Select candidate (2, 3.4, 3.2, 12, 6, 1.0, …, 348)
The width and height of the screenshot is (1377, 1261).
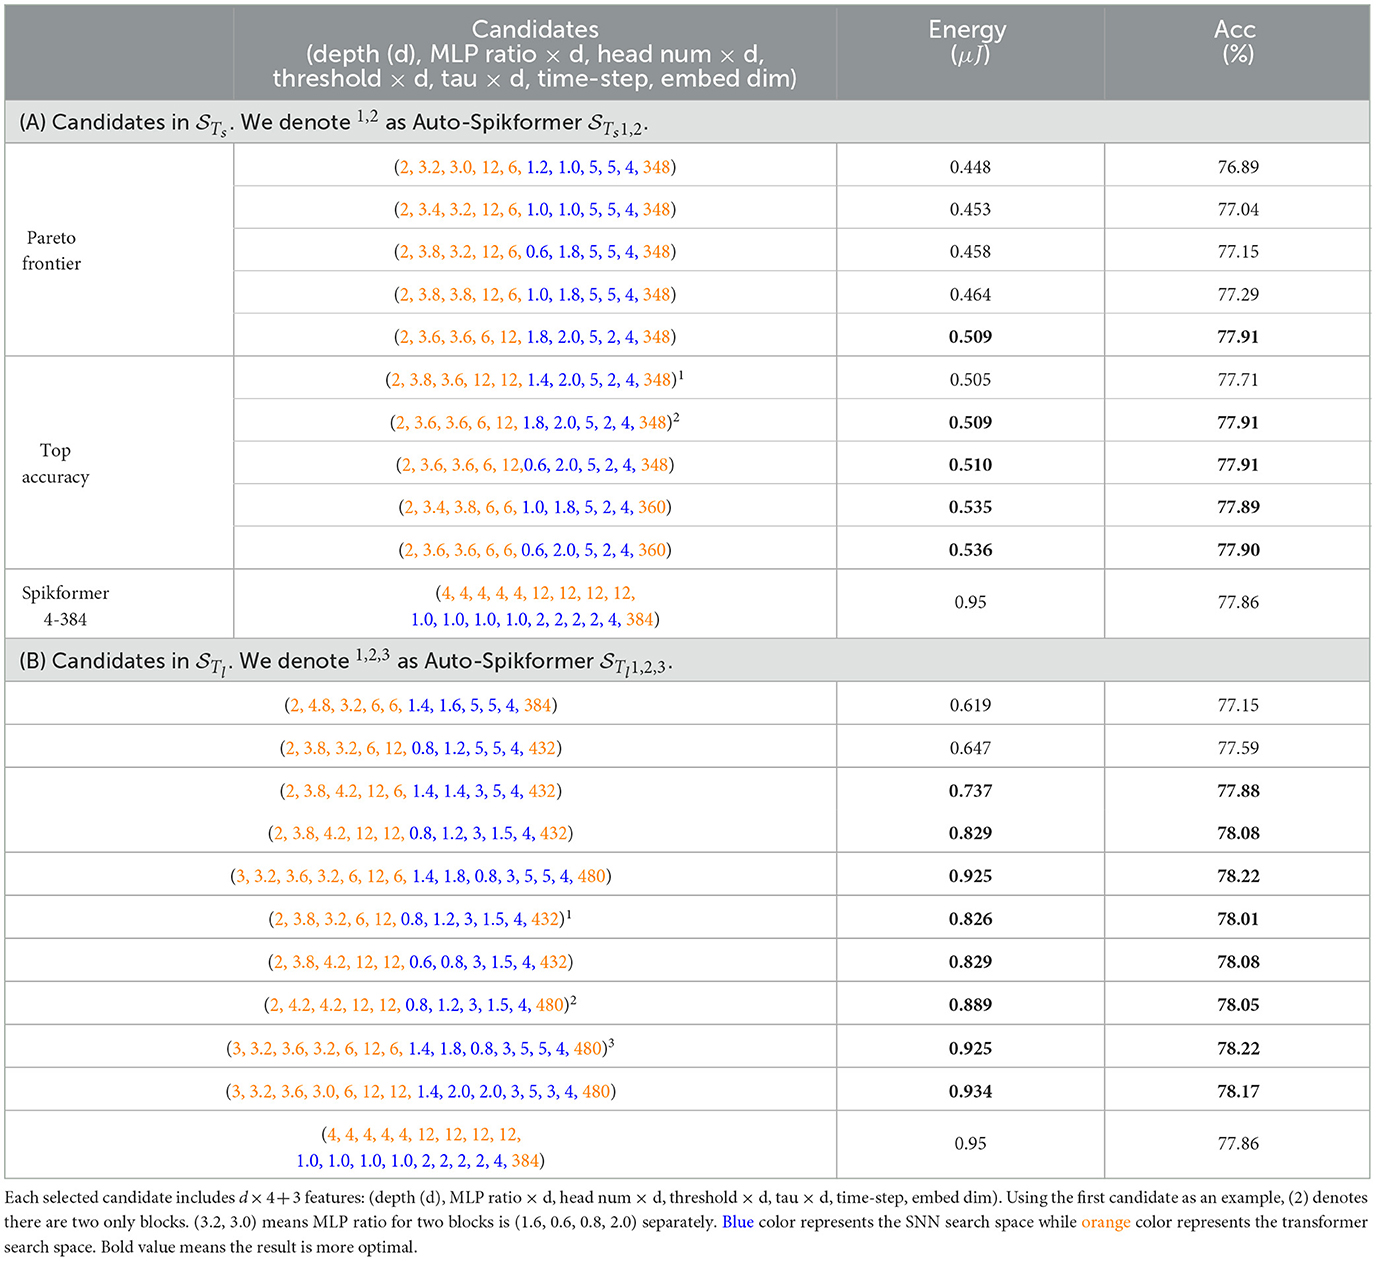535,209
